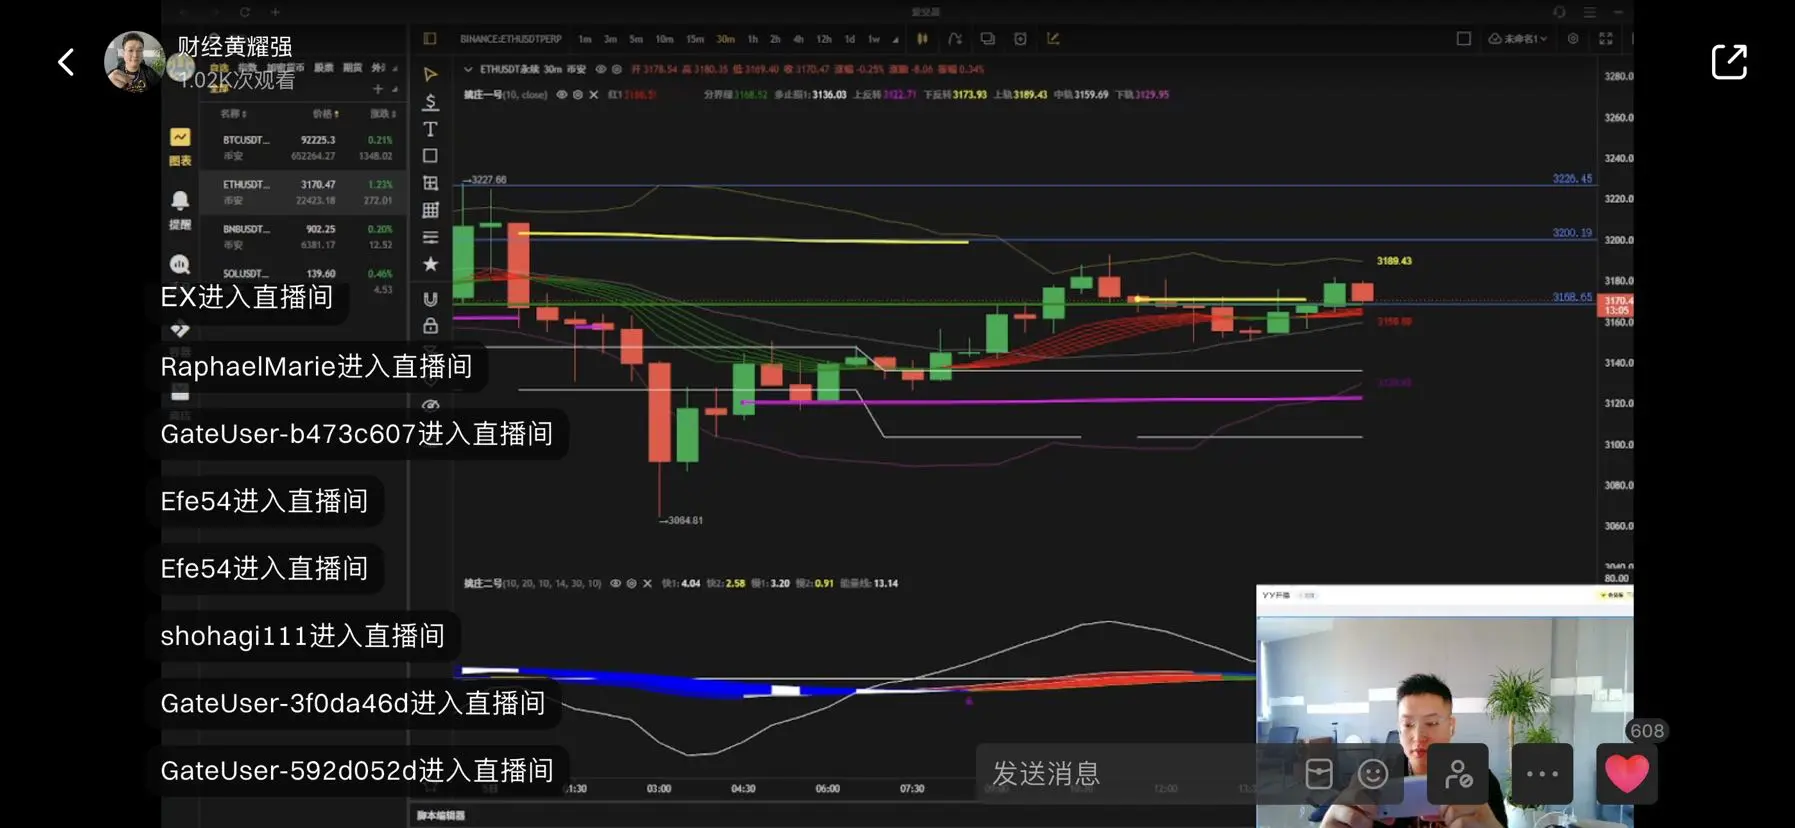Select the grid table tool
The width and height of the screenshot is (1795, 828).
pyautogui.click(x=431, y=210)
